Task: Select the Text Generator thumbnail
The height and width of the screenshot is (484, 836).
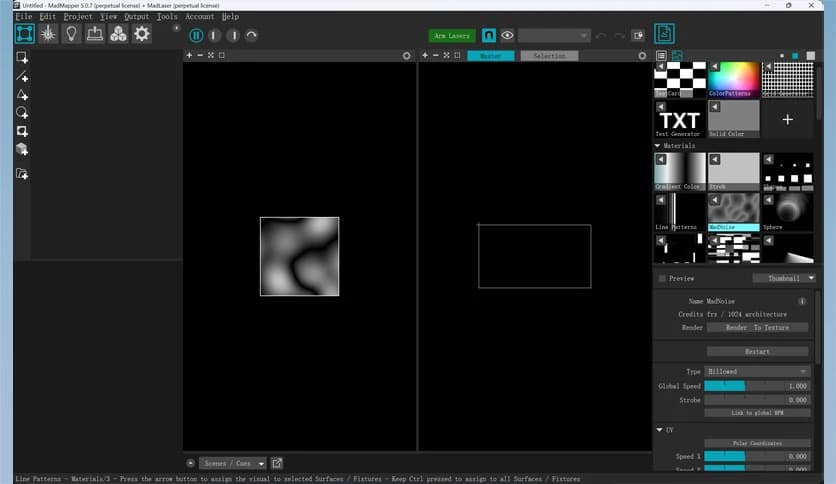Action: click(680, 119)
